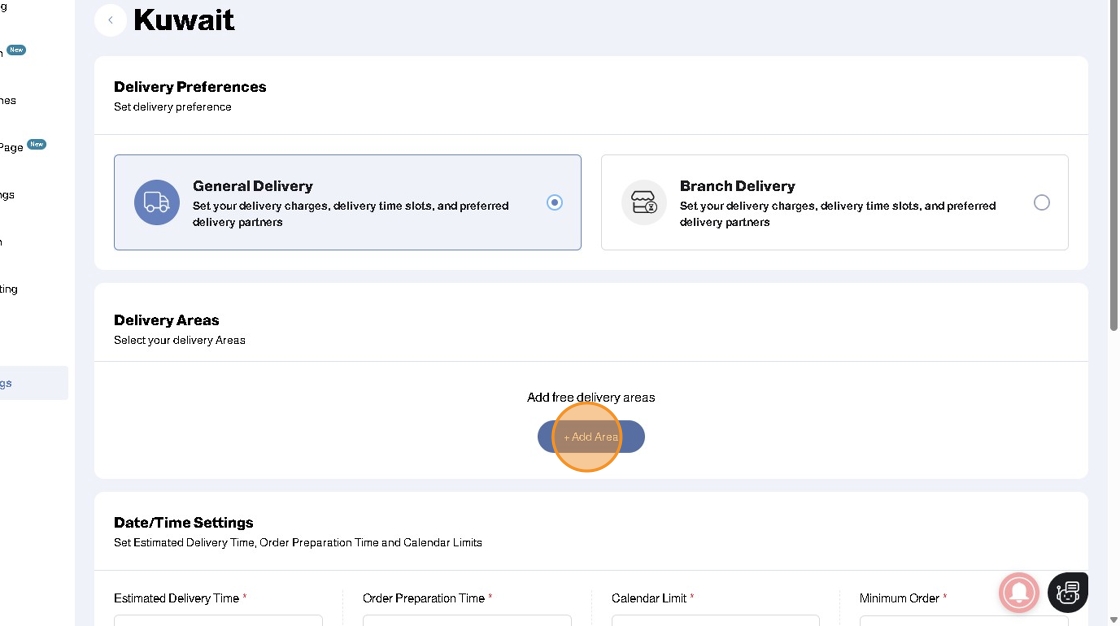Viewport: 1120px width, 626px height.
Task: Click the Minimum Order field
Action: point(964,620)
